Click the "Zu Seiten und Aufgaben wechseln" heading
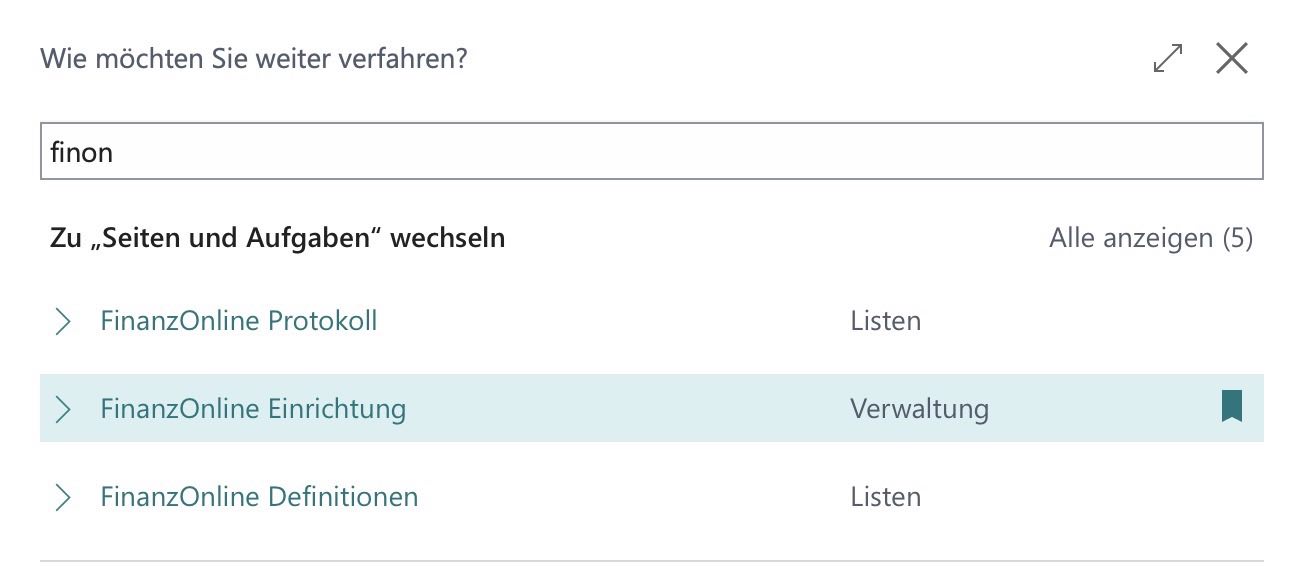Viewport: 1300px width, 586px height. [277, 238]
